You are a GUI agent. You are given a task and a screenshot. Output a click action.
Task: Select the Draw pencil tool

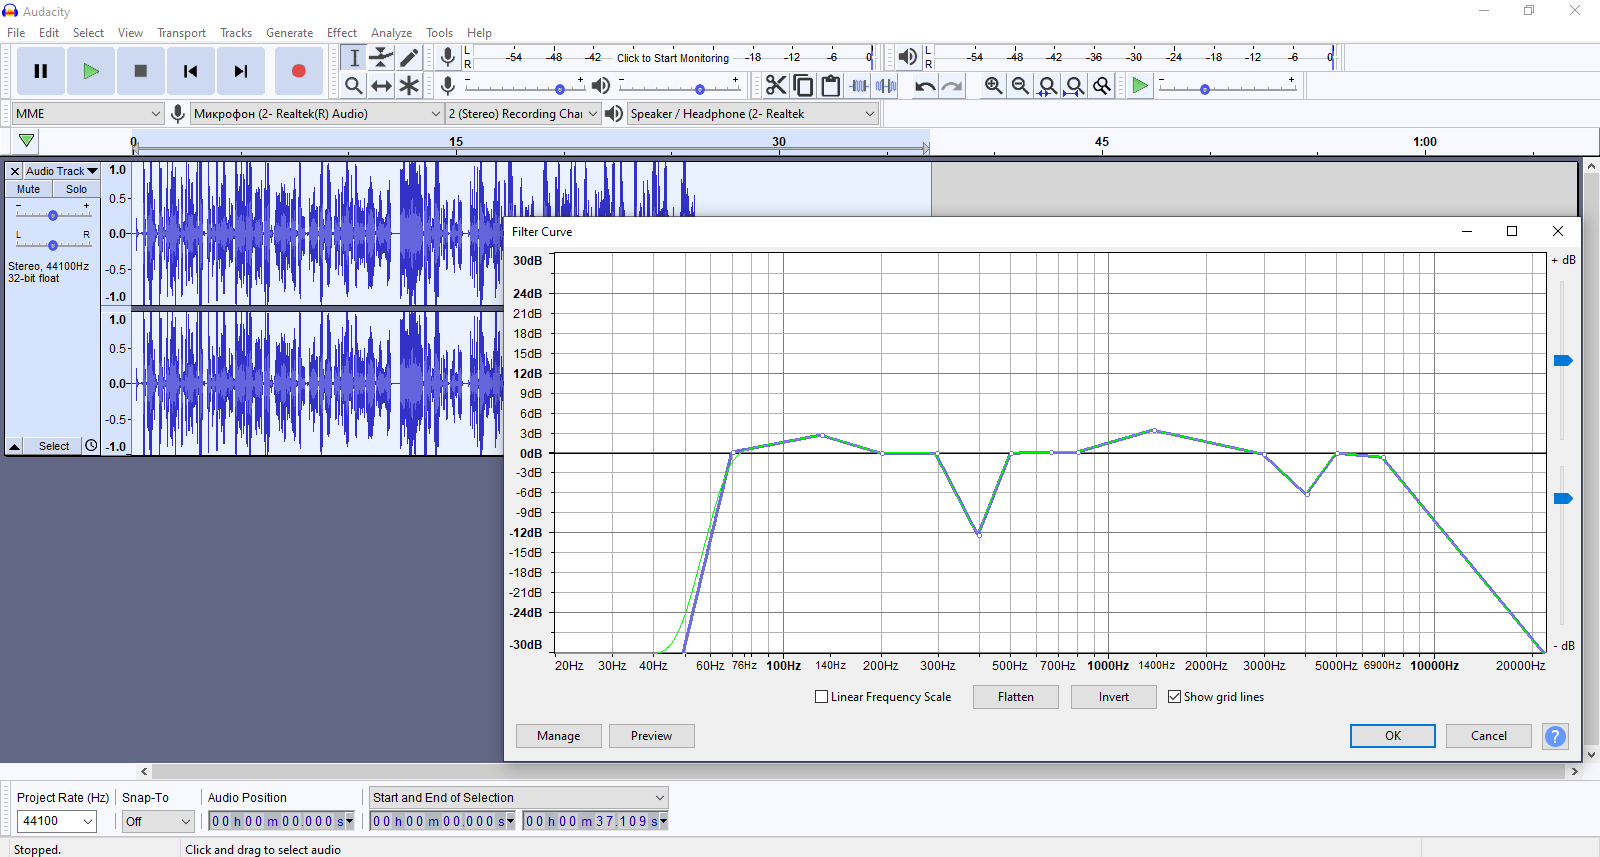409,58
